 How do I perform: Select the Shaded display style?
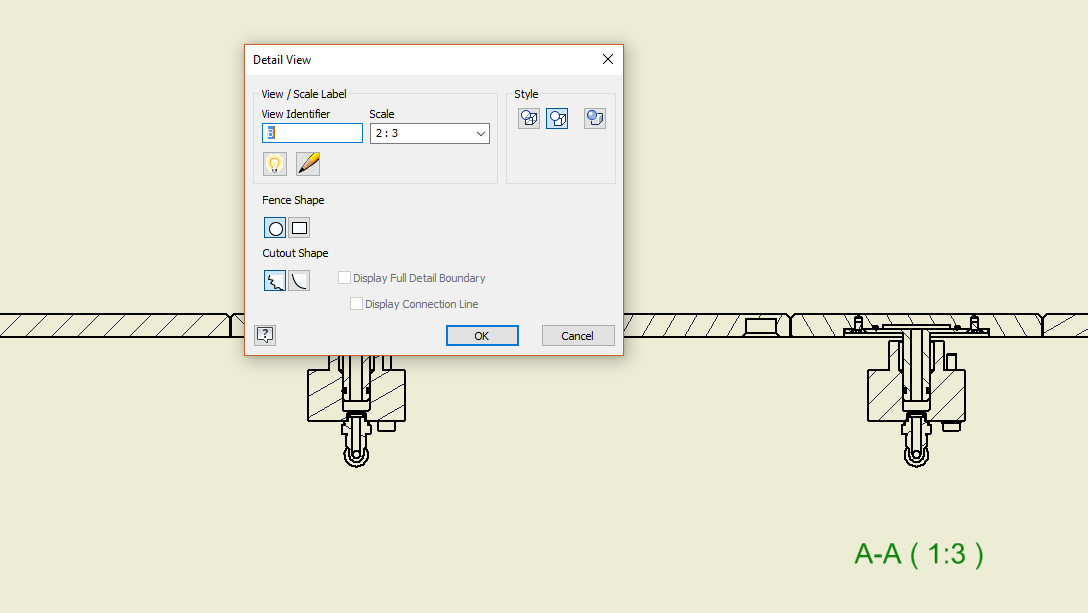coord(595,118)
